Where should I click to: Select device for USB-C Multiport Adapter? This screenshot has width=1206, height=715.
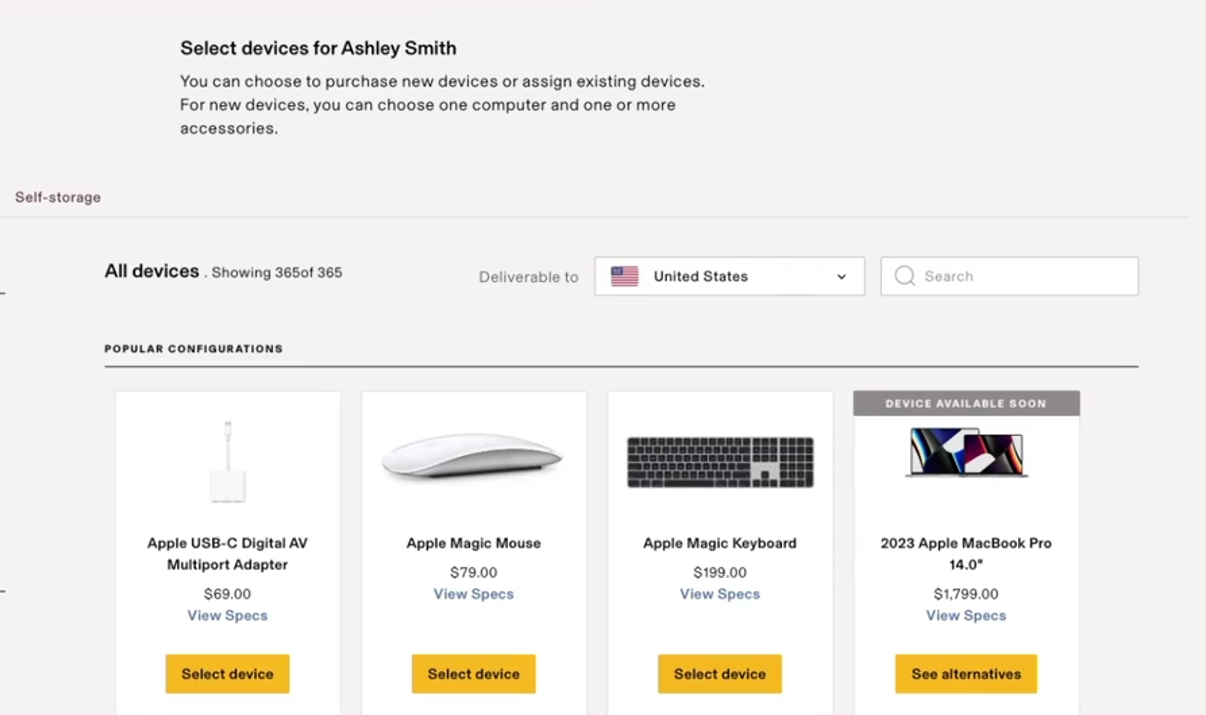pyautogui.click(x=227, y=674)
